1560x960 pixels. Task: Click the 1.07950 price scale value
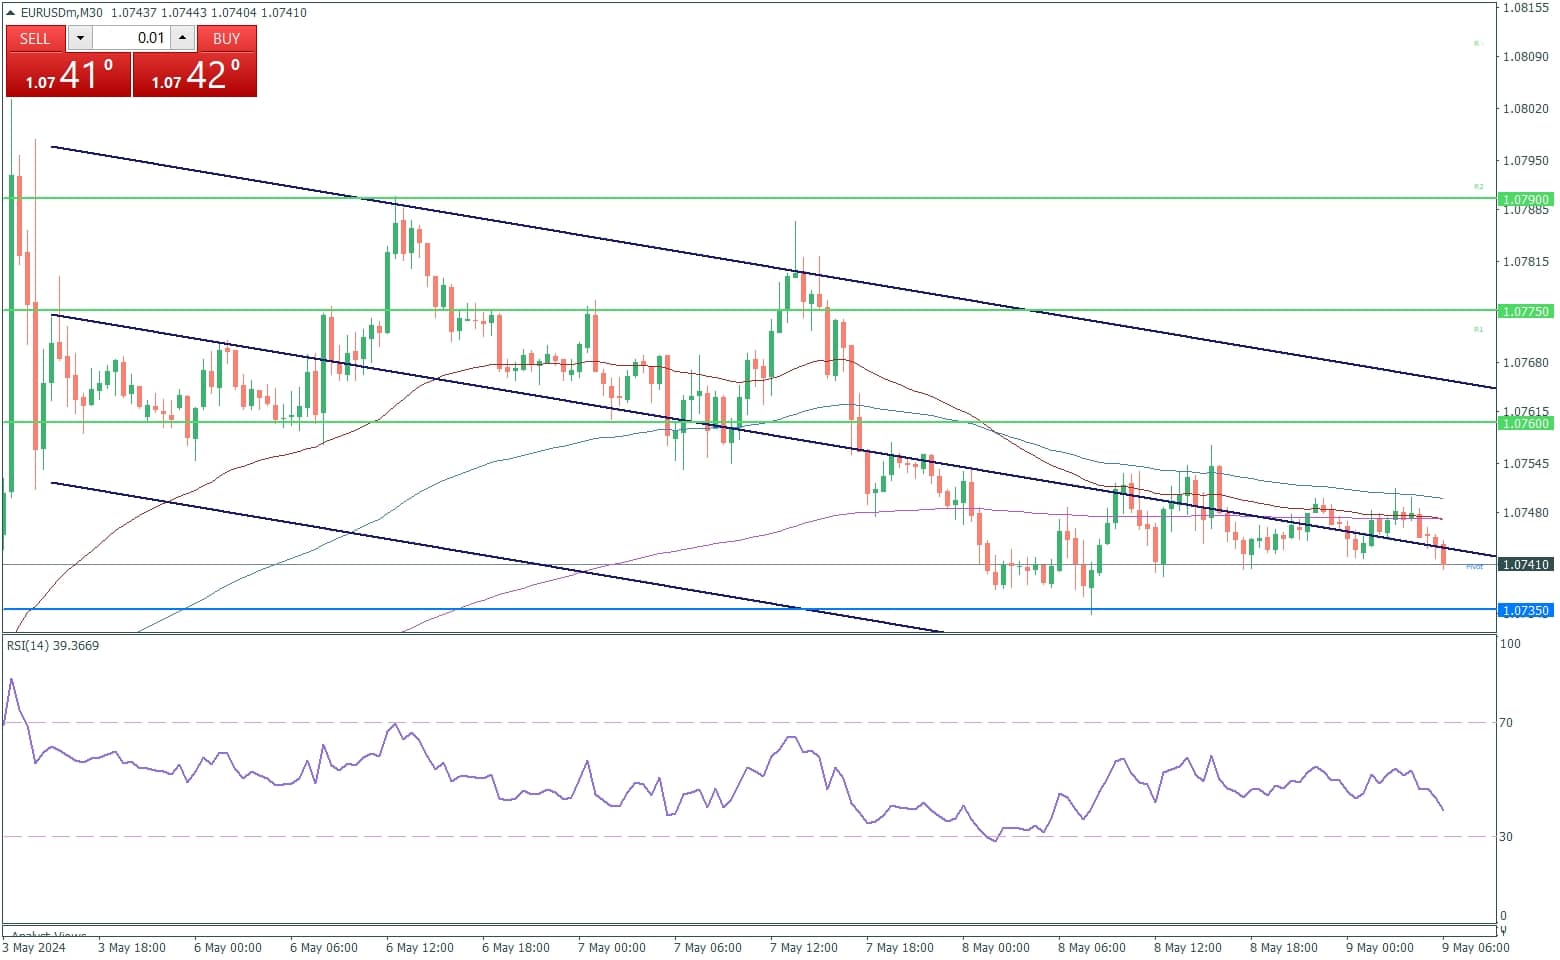(x=1526, y=160)
